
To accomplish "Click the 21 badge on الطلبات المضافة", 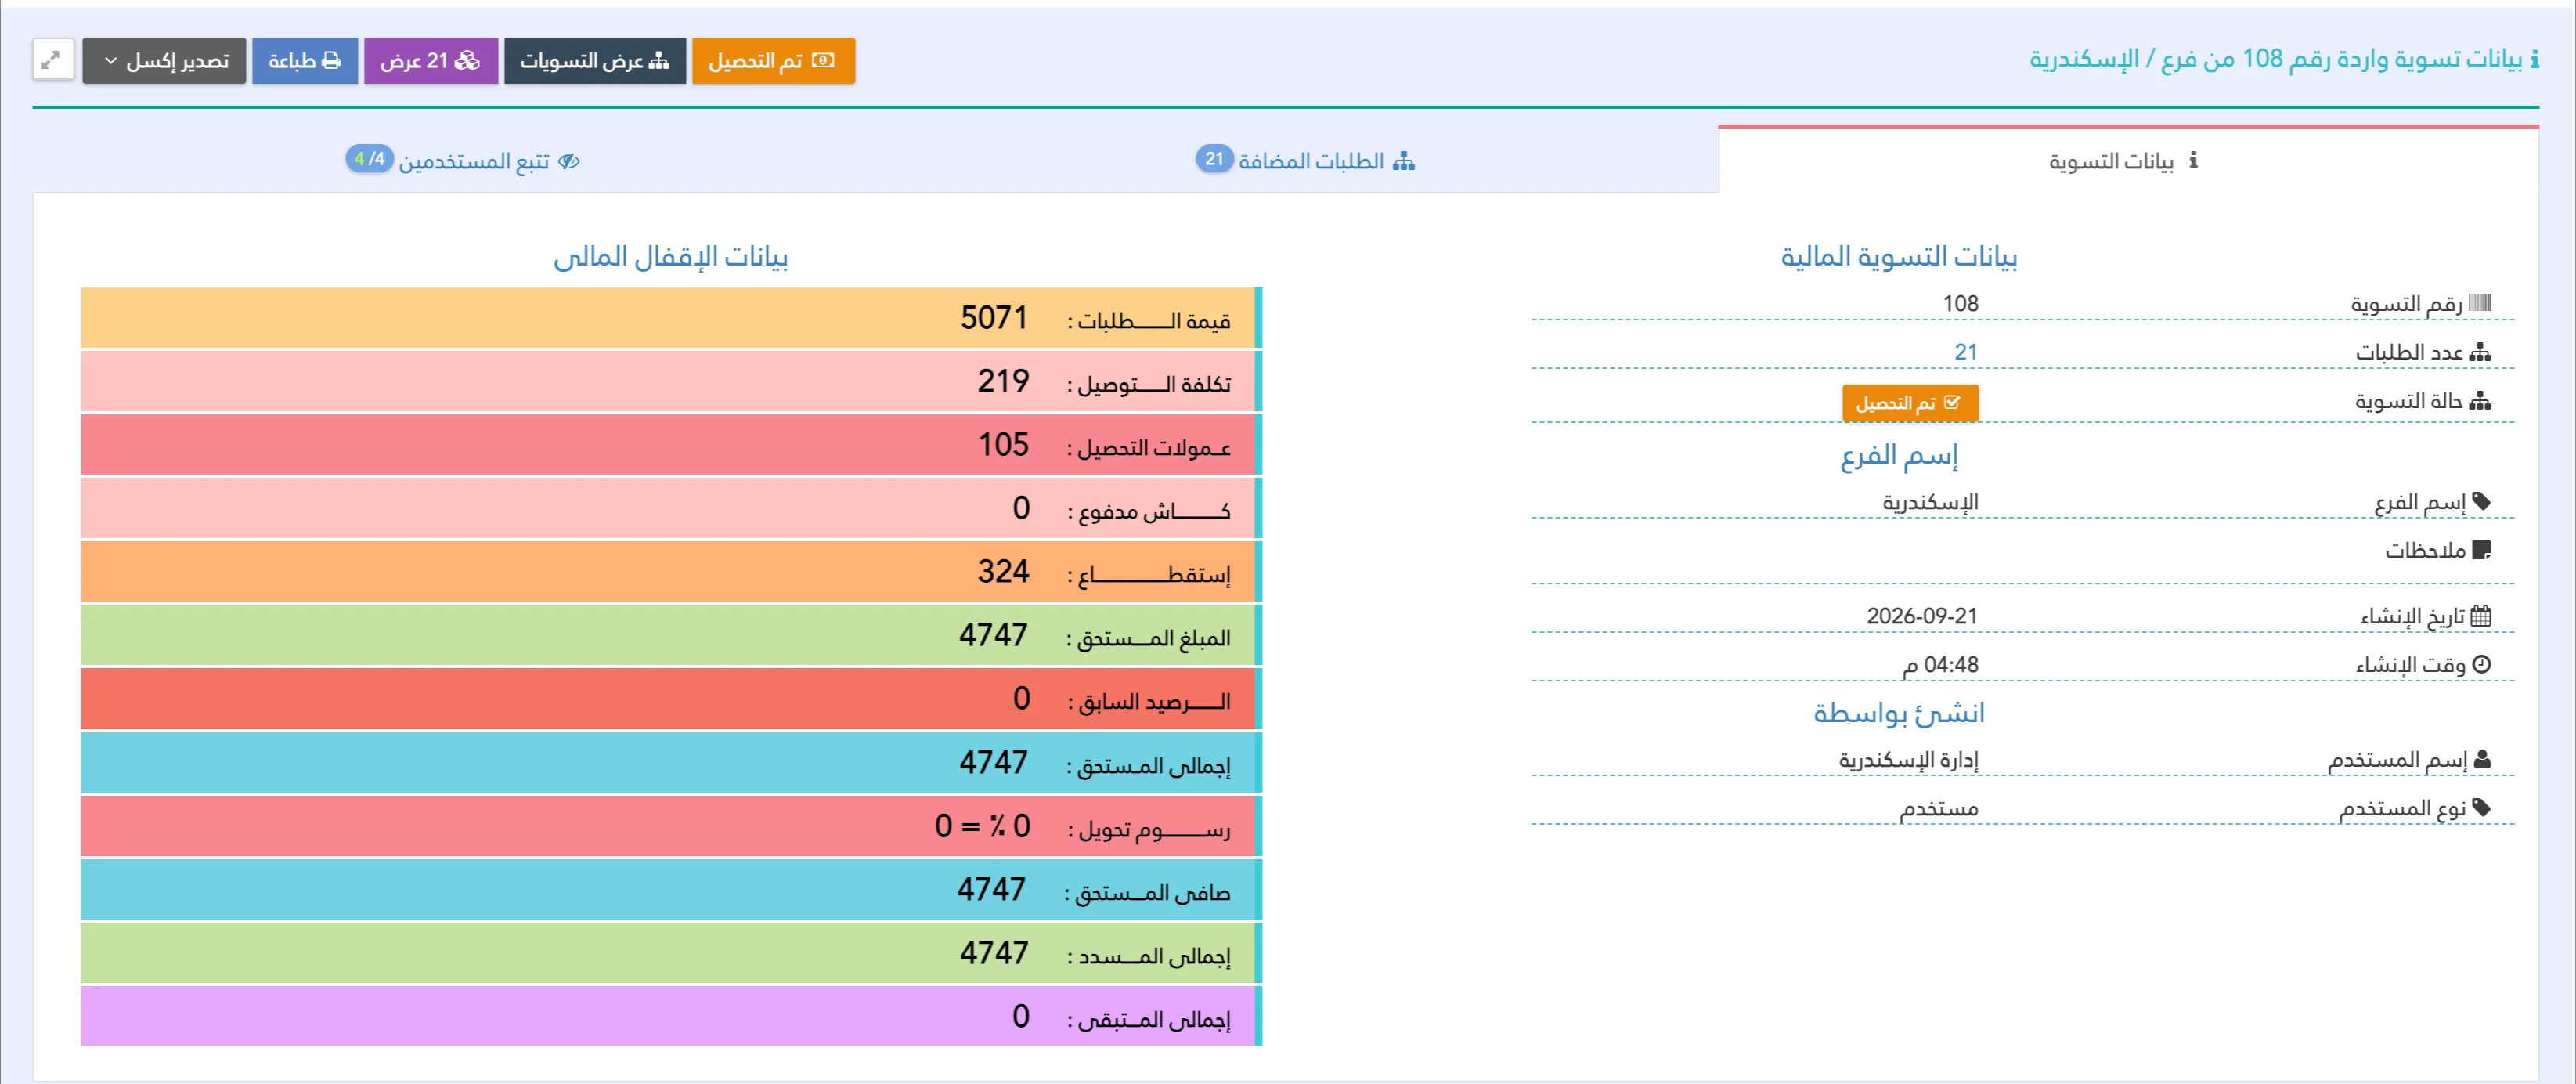I will [x=1214, y=159].
